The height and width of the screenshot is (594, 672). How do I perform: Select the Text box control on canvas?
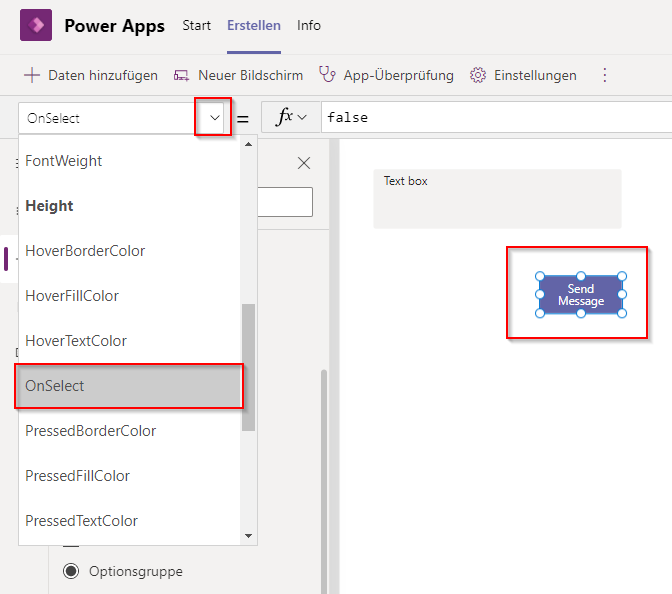[x=497, y=198]
